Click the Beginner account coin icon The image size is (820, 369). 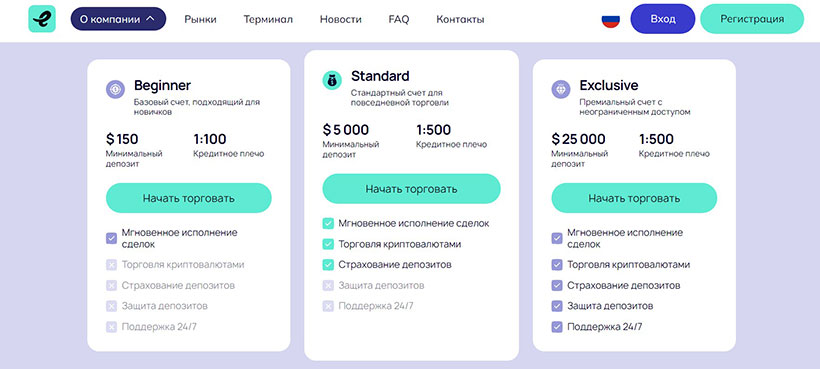coord(116,89)
